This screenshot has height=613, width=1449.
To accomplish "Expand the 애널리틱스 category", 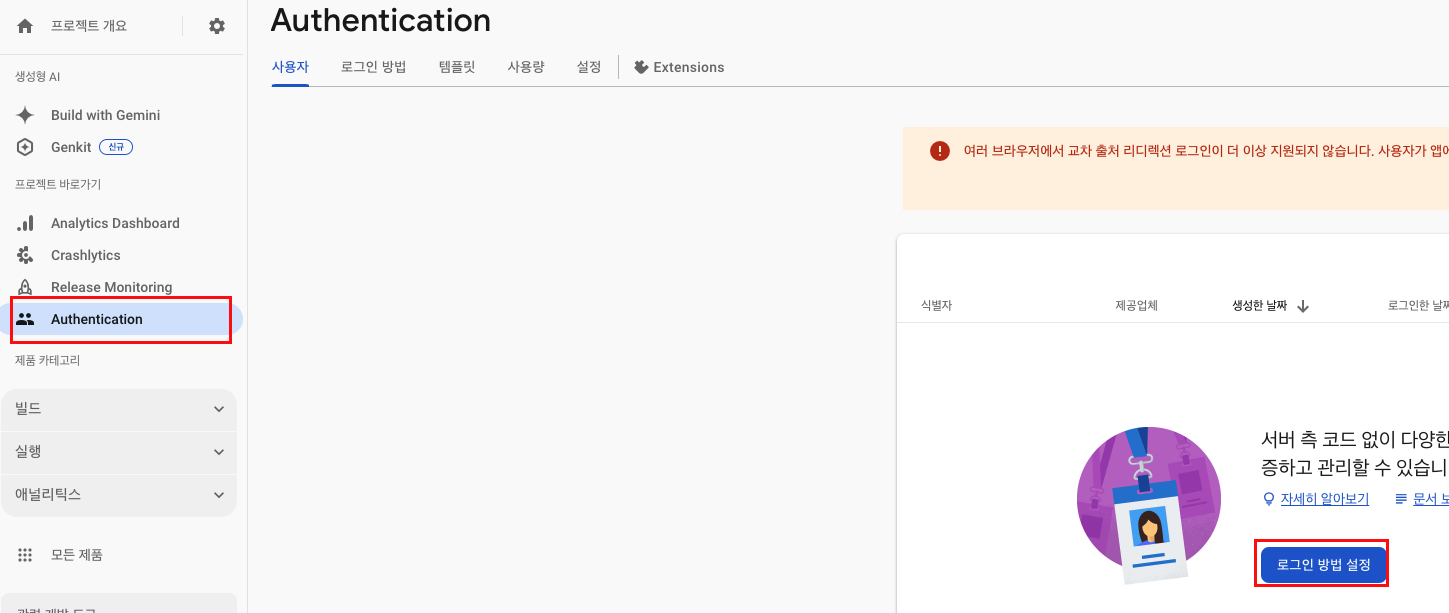I will [119, 495].
